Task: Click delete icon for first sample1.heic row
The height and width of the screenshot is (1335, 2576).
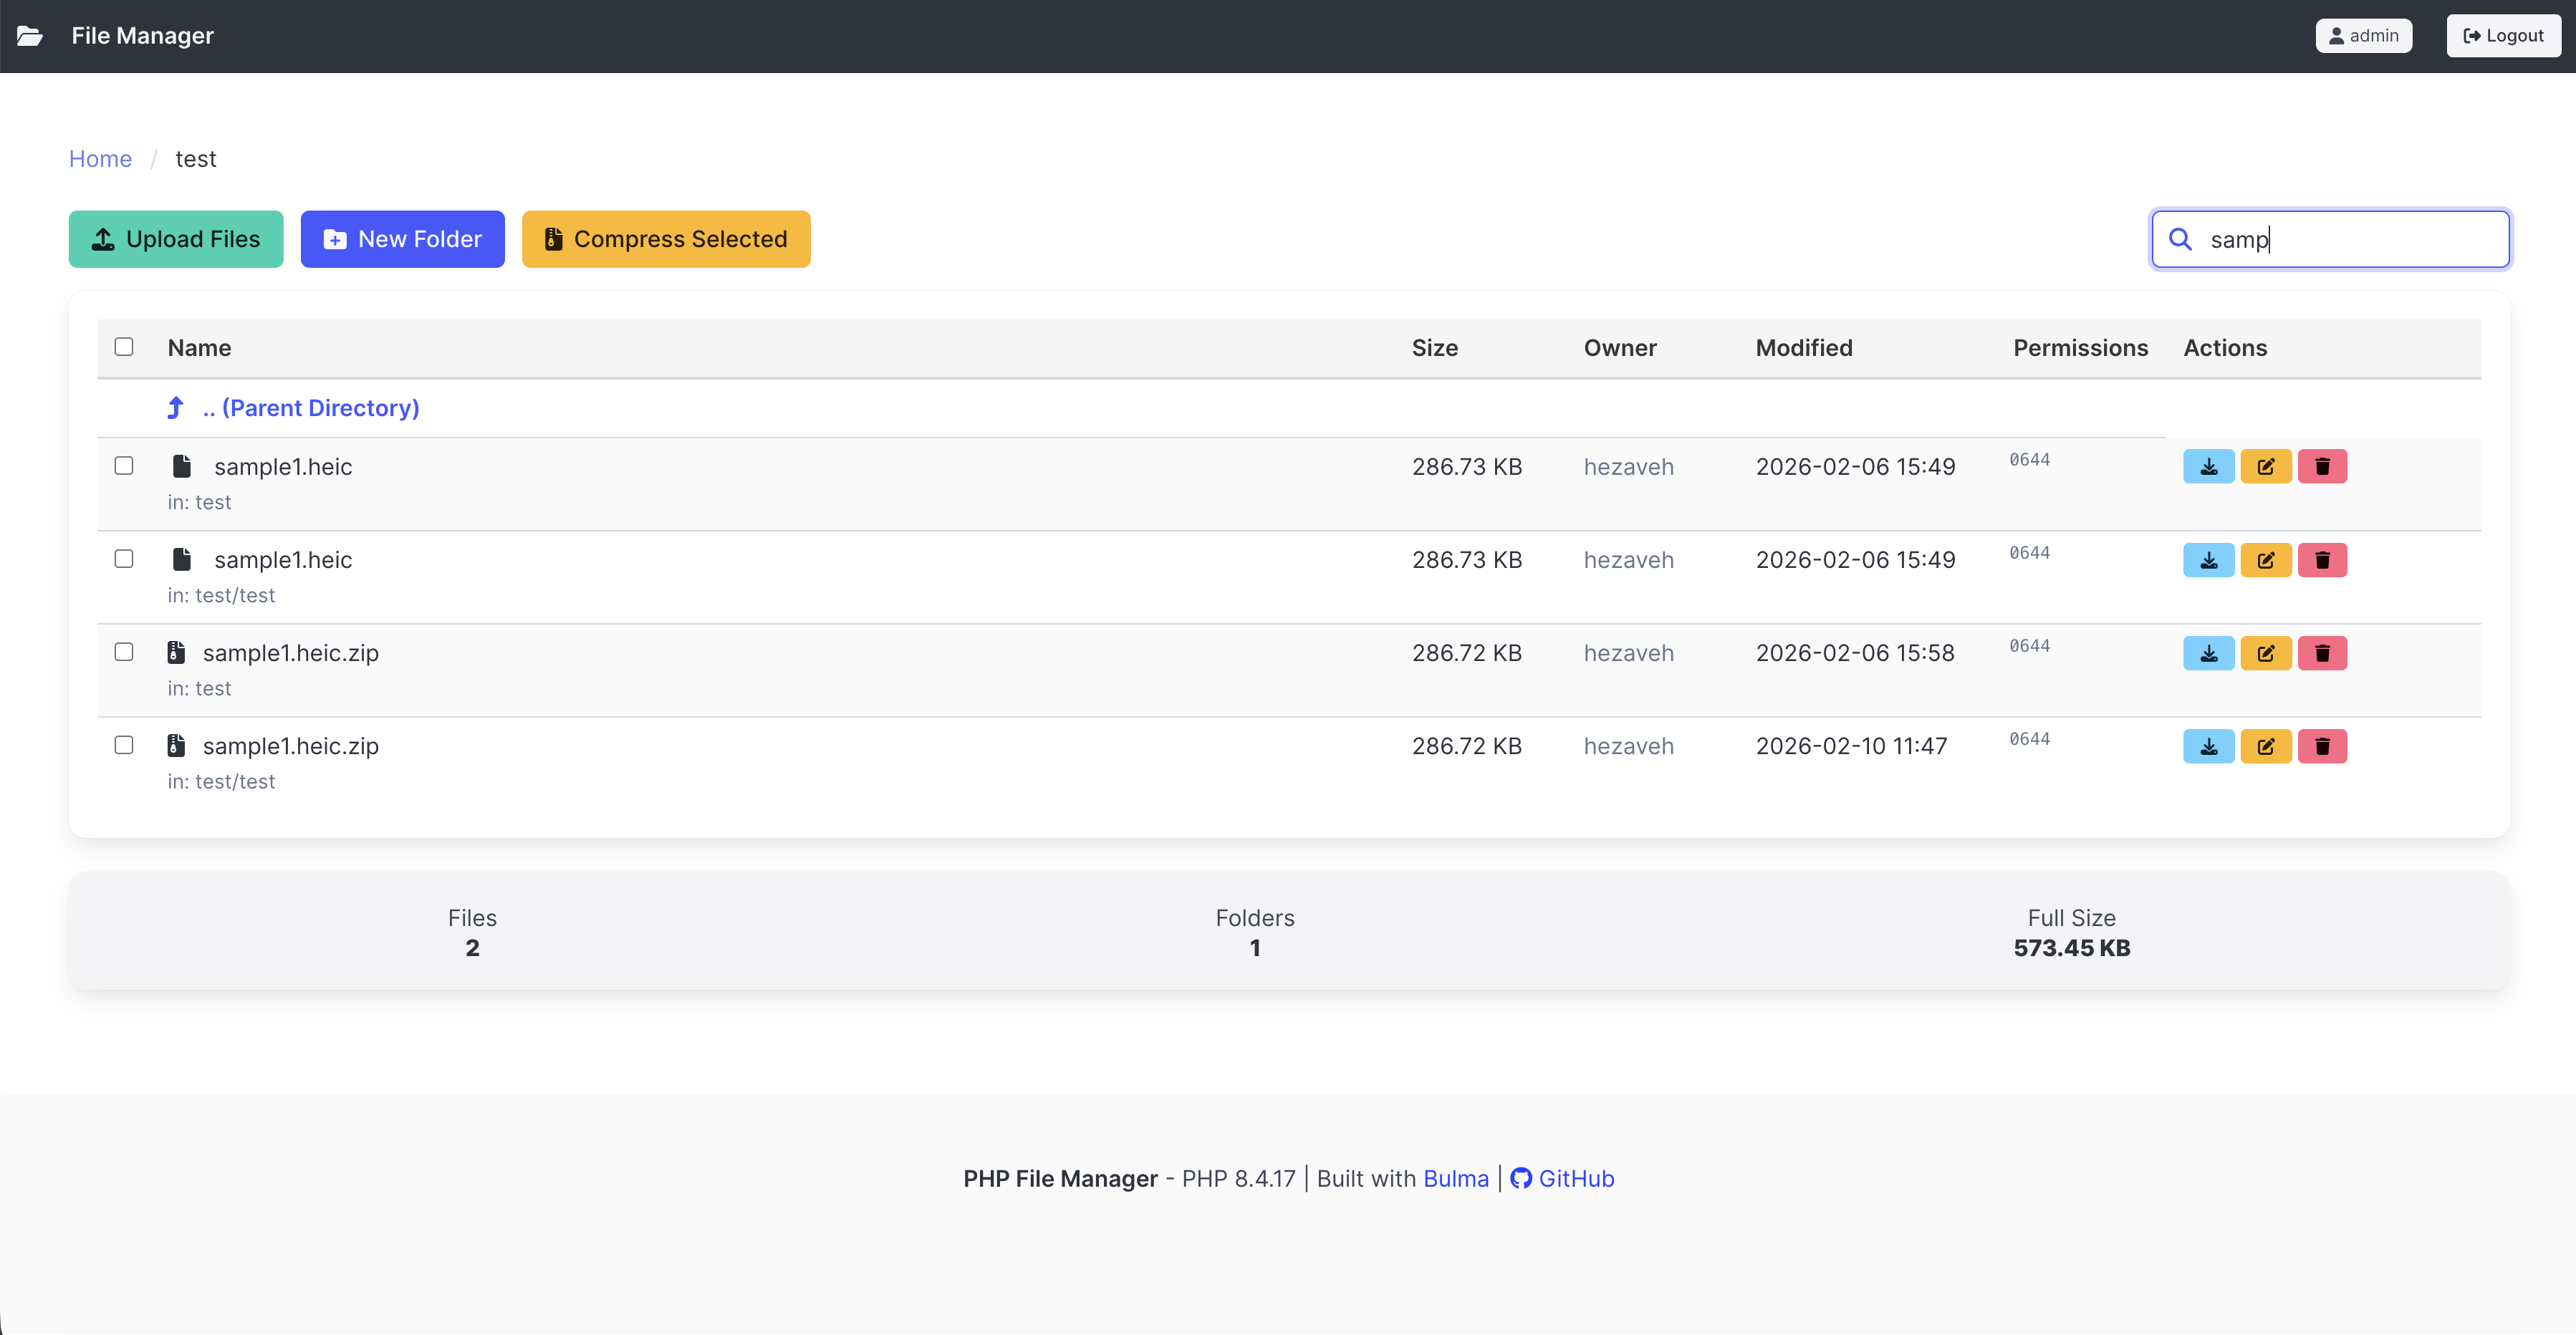Action: [2322, 467]
